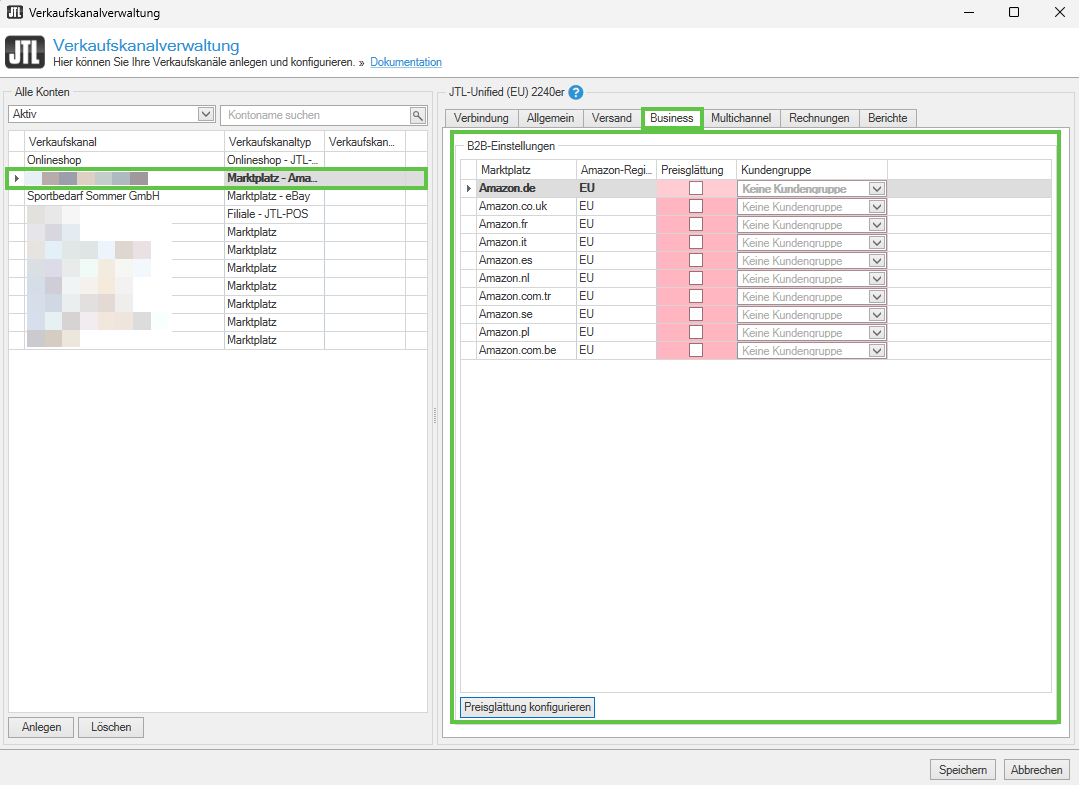The width and height of the screenshot is (1079, 785).
Task: Open the Allgemein tab
Action: tap(551, 118)
